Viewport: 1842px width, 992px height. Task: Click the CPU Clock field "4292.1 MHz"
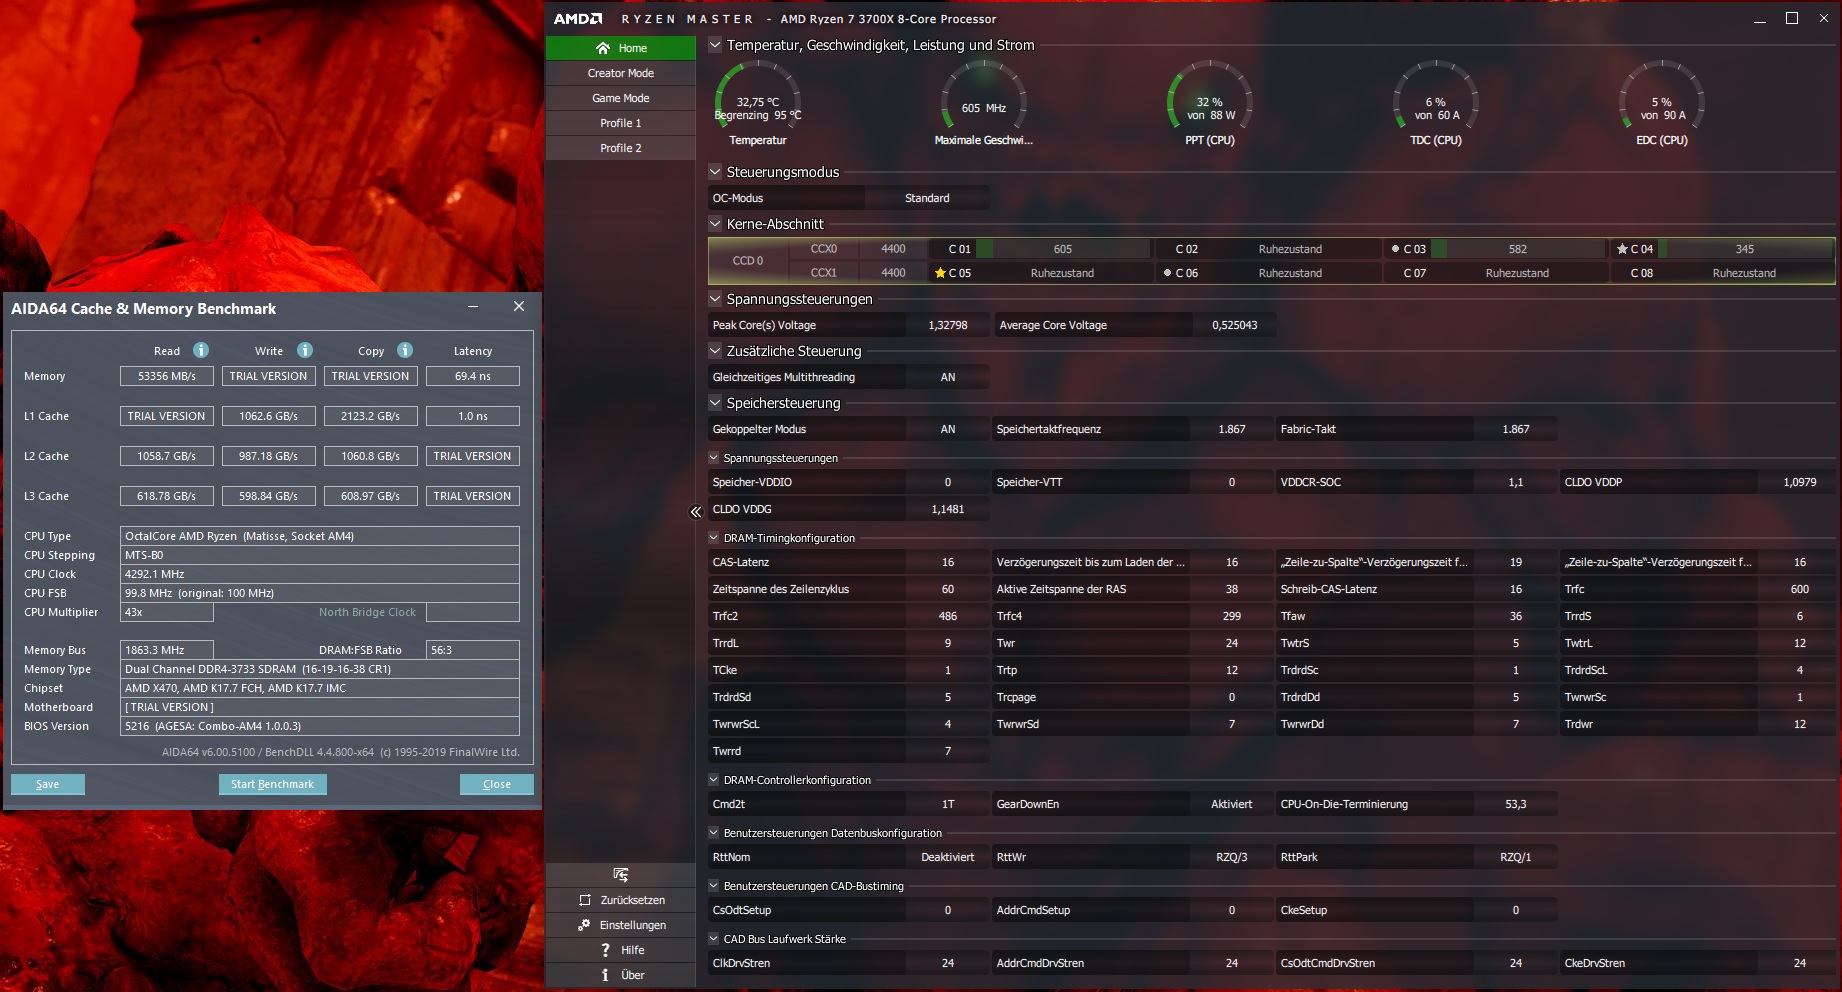[320, 574]
